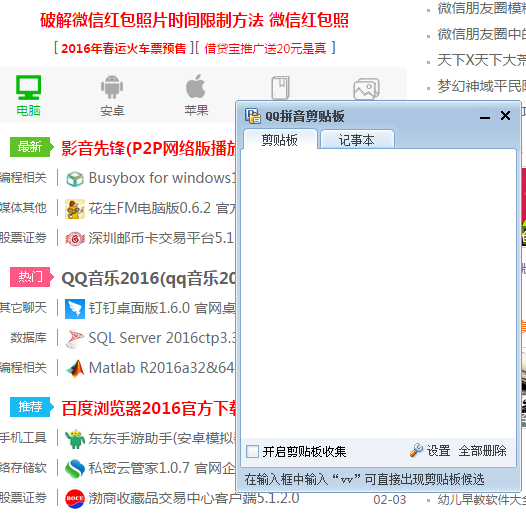
Task: Open the 幼儿早教软件大 sidebar link
Action: click(481, 500)
